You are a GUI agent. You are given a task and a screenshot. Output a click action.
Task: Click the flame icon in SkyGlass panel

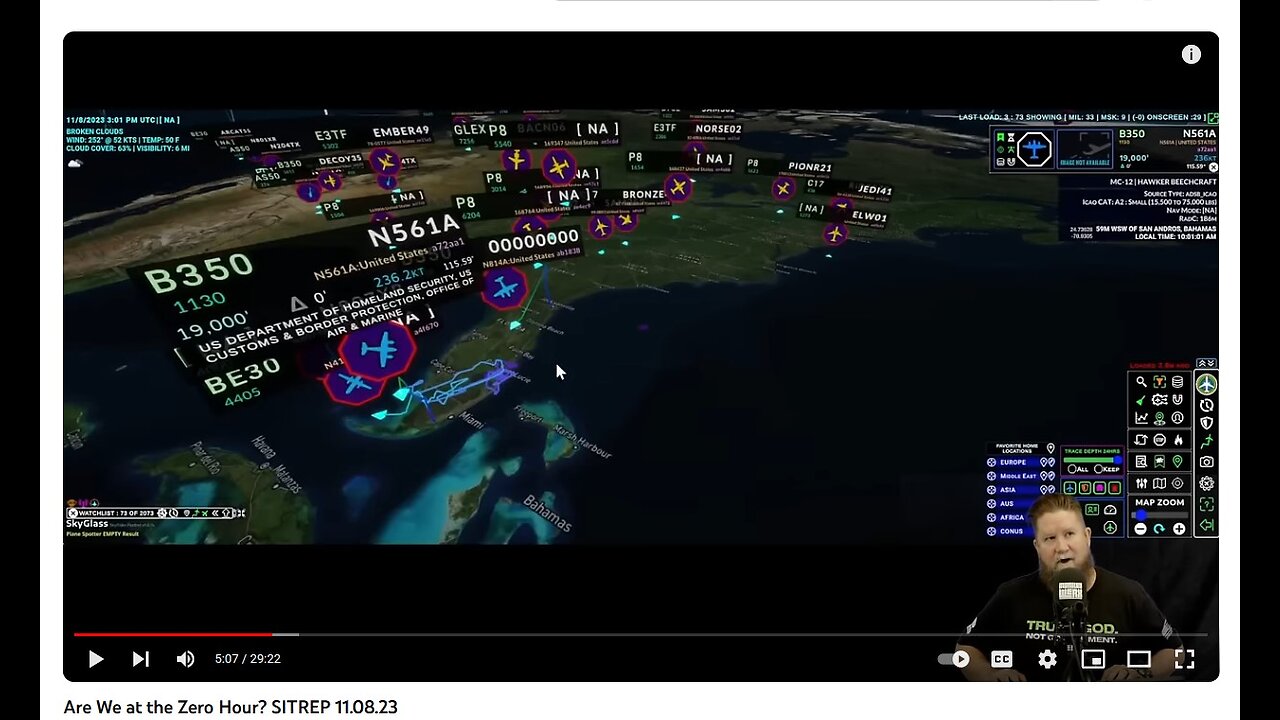(1178, 440)
